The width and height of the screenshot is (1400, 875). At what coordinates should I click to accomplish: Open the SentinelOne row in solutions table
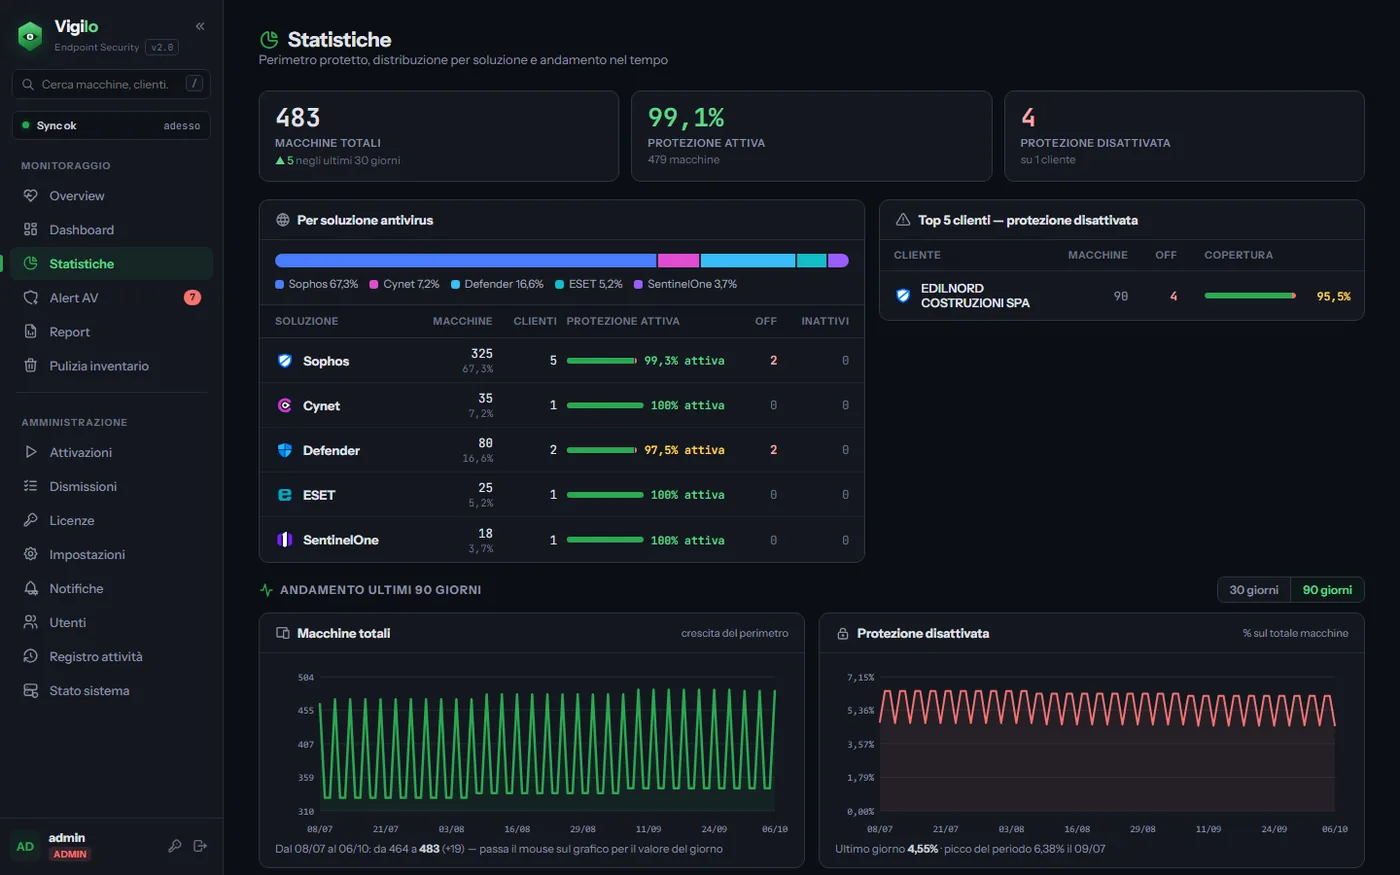(562, 540)
